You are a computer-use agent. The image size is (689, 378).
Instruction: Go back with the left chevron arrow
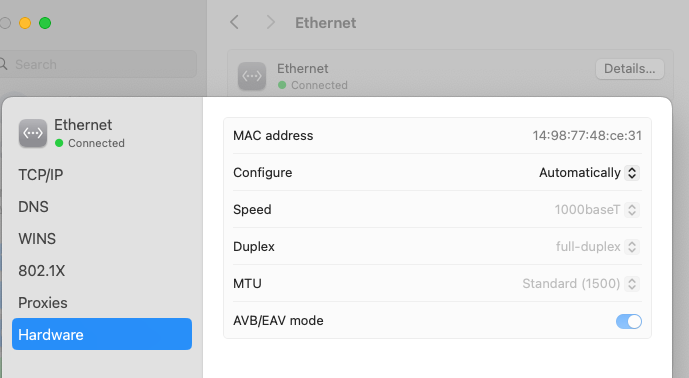coord(234,22)
